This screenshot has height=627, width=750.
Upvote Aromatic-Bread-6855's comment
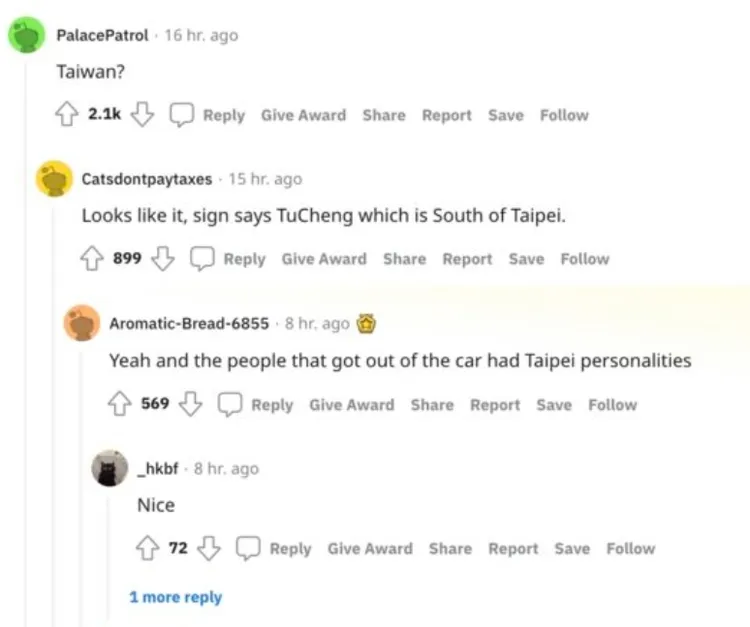pos(121,404)
